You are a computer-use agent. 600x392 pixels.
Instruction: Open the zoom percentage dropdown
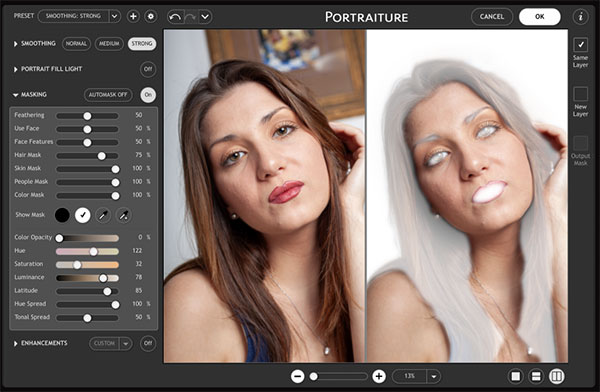(434, 376)
